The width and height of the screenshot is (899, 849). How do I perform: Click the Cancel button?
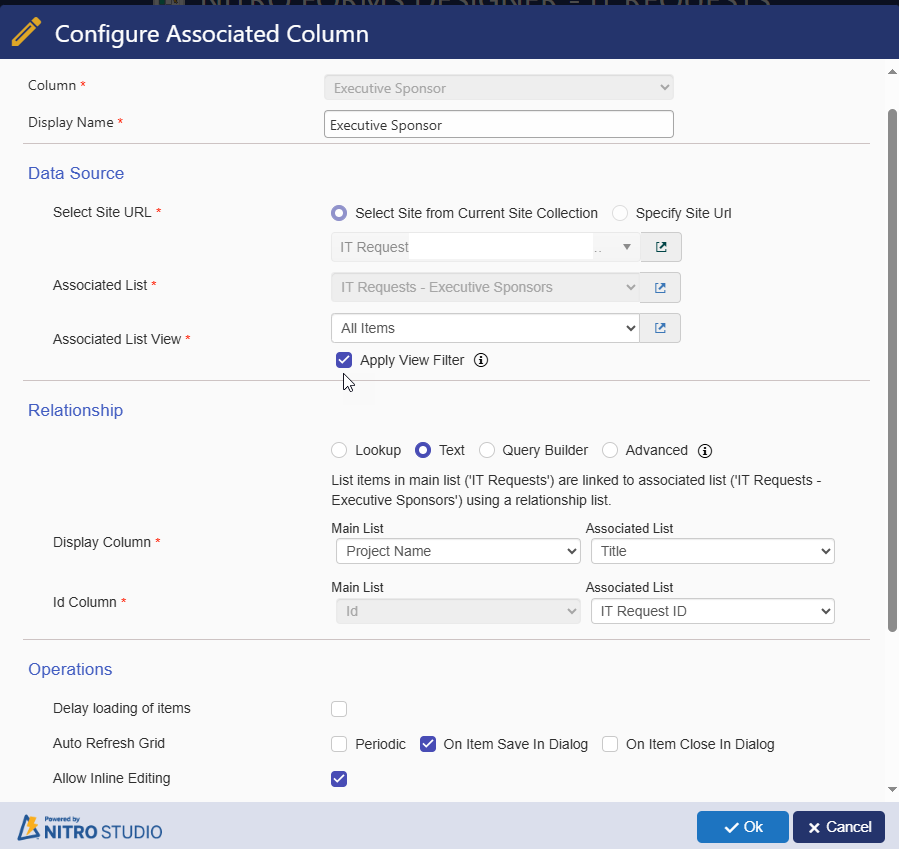[x=839, y=827]
